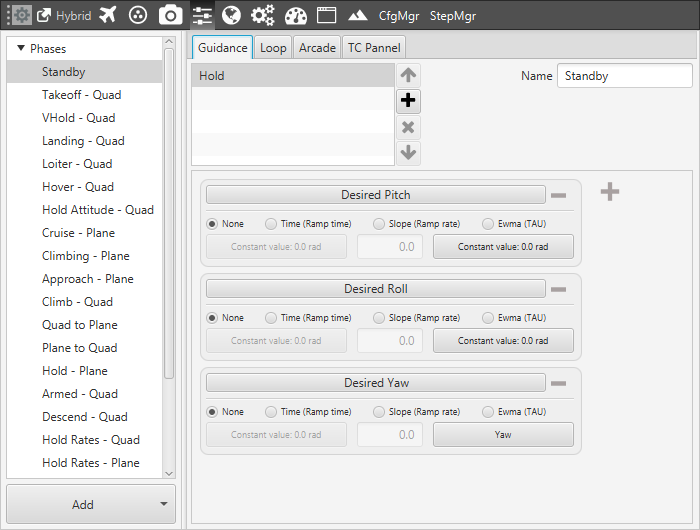Image resolution: width=700 pixels, height=530 pixels.
Task: Open the Desired Pitch variable selector
Action: 375,195
